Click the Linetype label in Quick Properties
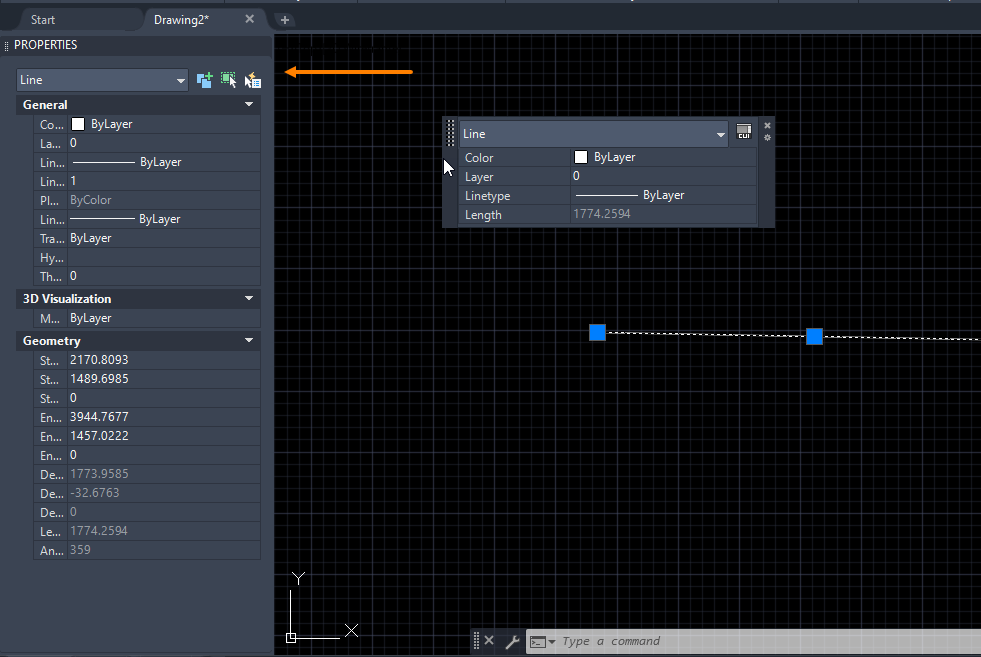The image size is (981, 657). tap(487, 196)
